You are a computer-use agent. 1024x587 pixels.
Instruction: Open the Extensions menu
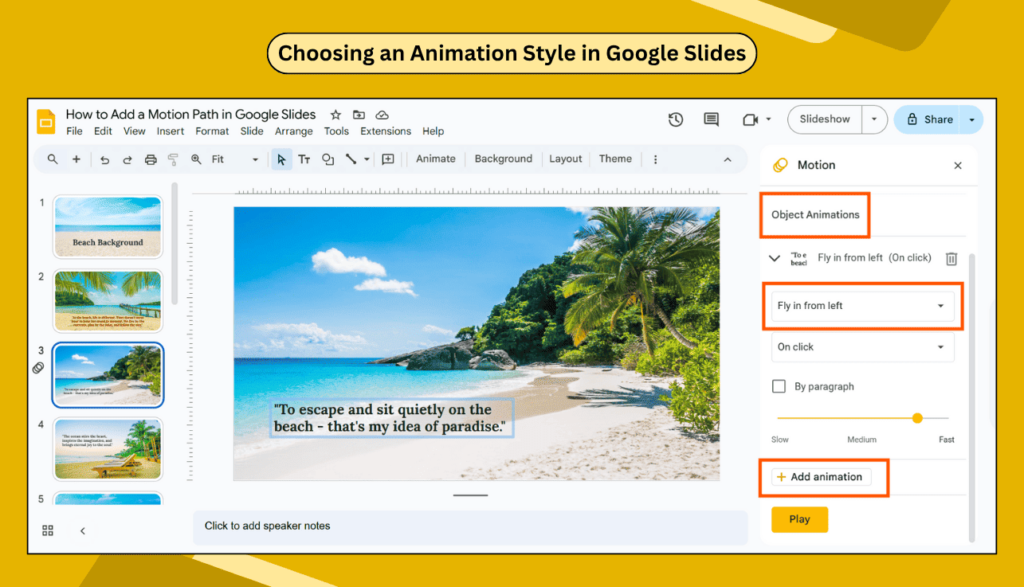click(385, 131)
